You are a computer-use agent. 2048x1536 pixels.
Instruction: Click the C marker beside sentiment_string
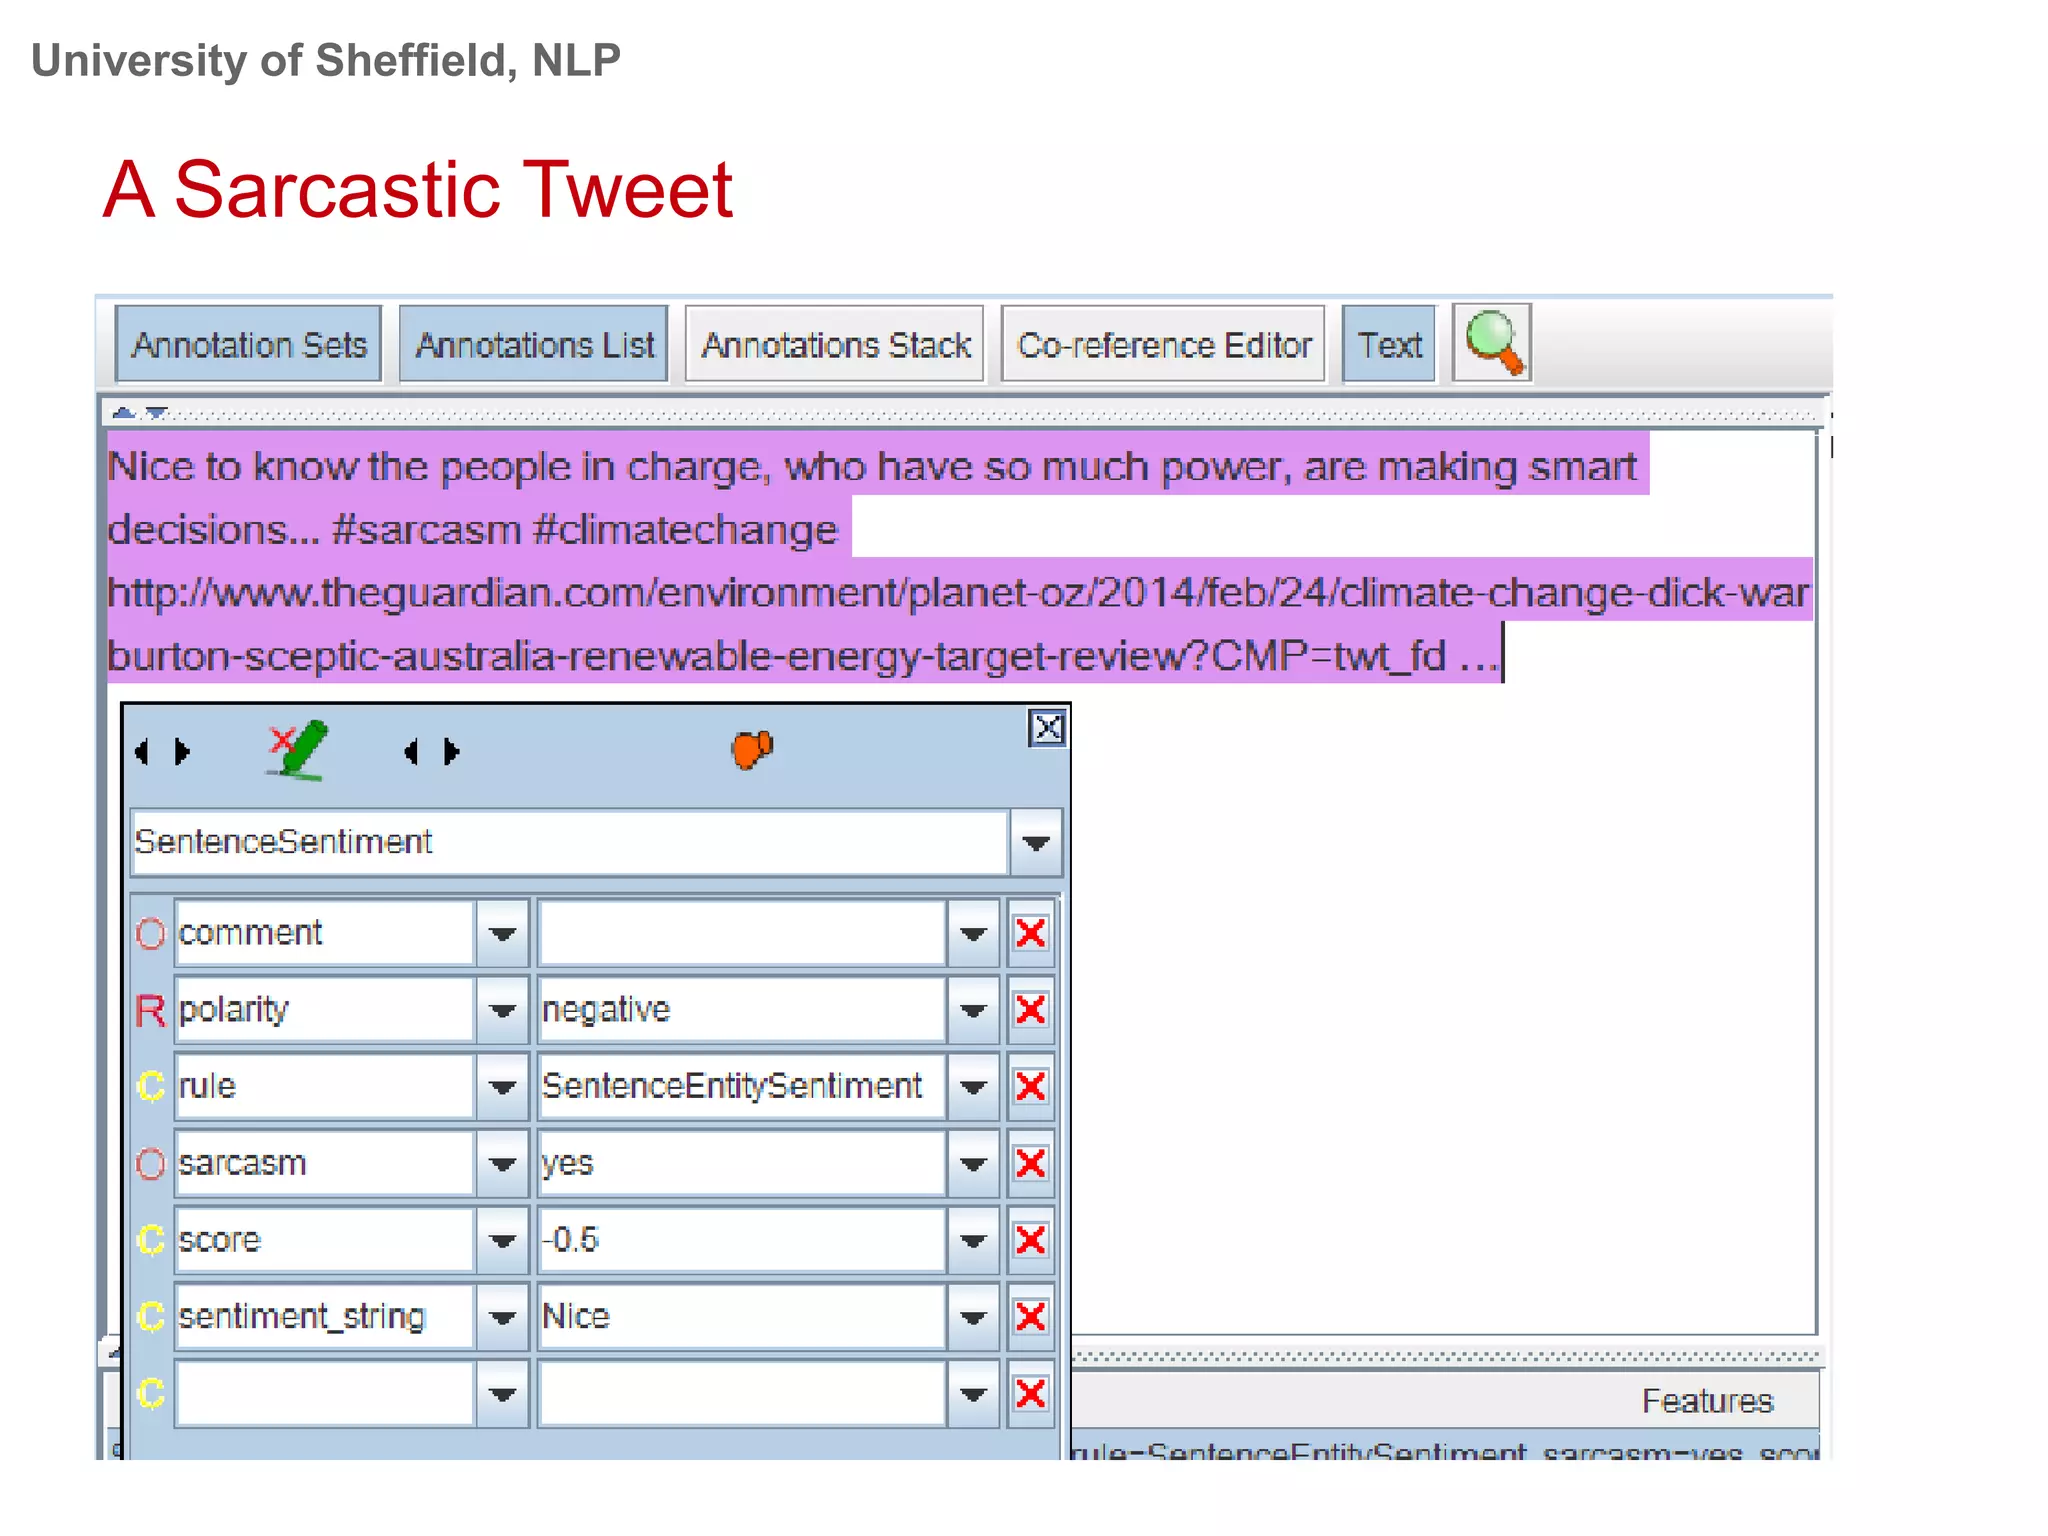click(x=150, y=1316)
